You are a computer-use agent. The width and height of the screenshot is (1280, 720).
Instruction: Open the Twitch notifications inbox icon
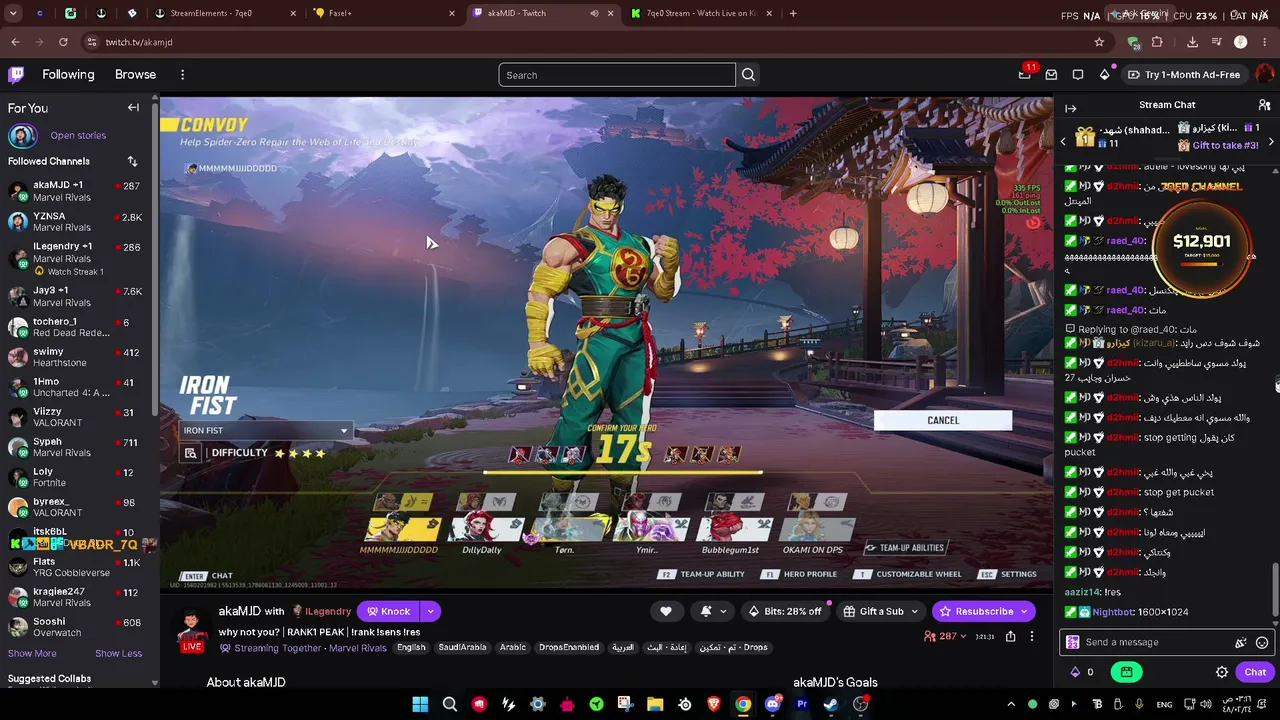[x=1051, y=75]
